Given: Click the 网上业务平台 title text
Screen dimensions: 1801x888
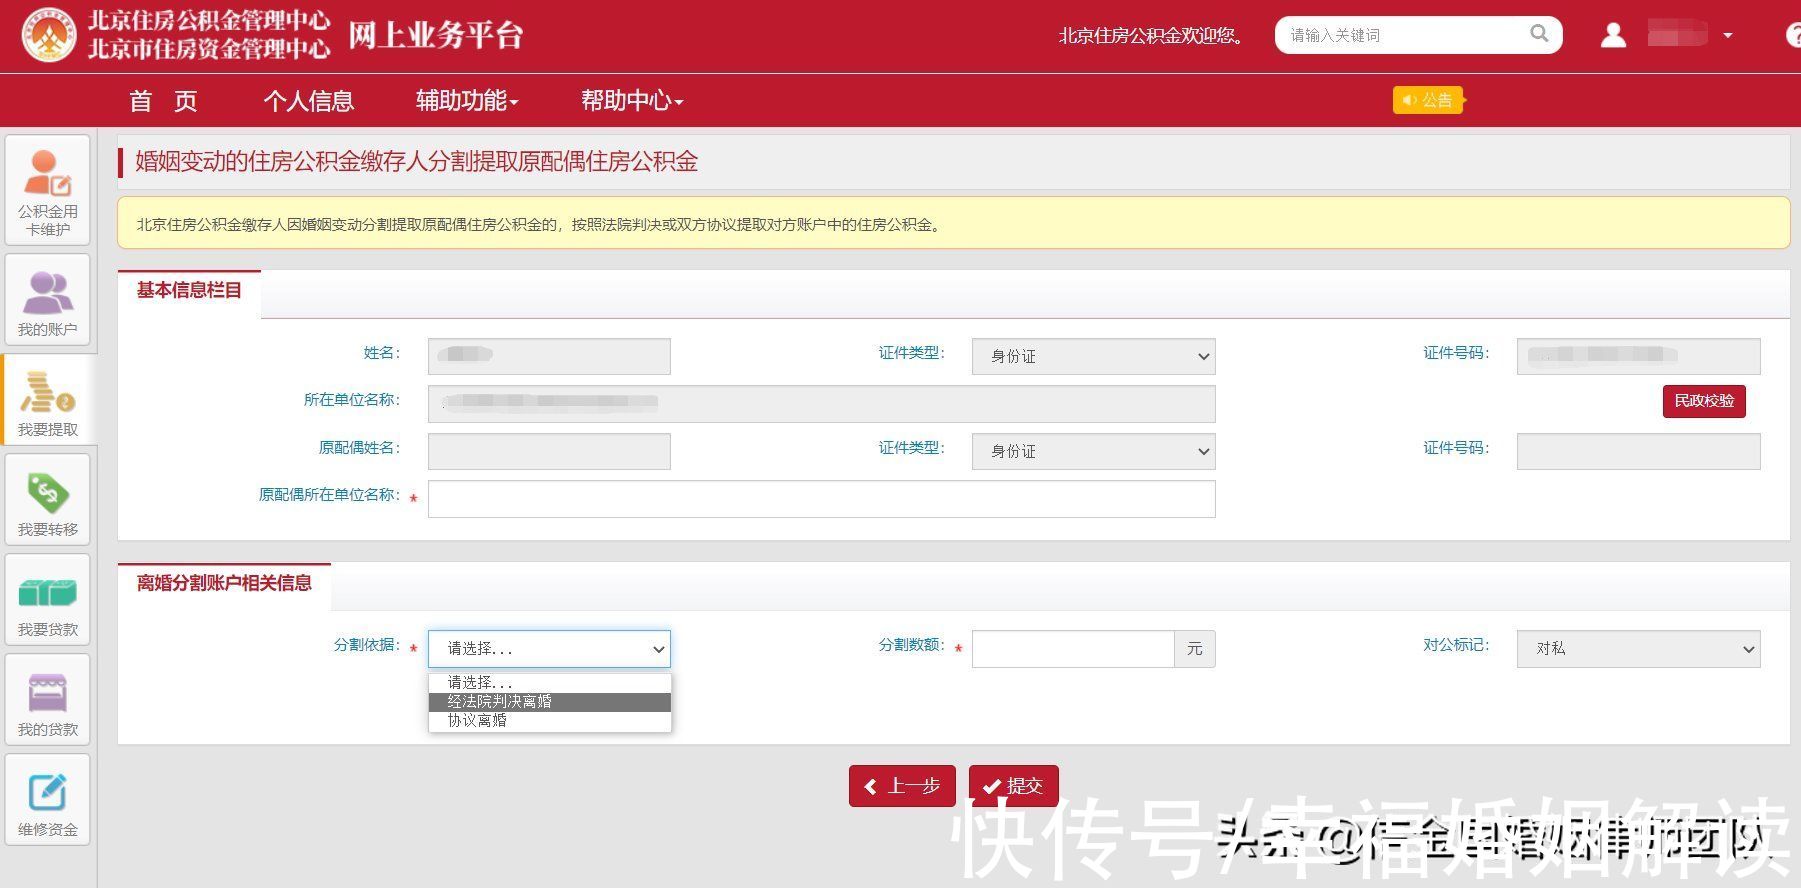Looking at the screenshot, I should pyautogui.click(x=436, y=35).
